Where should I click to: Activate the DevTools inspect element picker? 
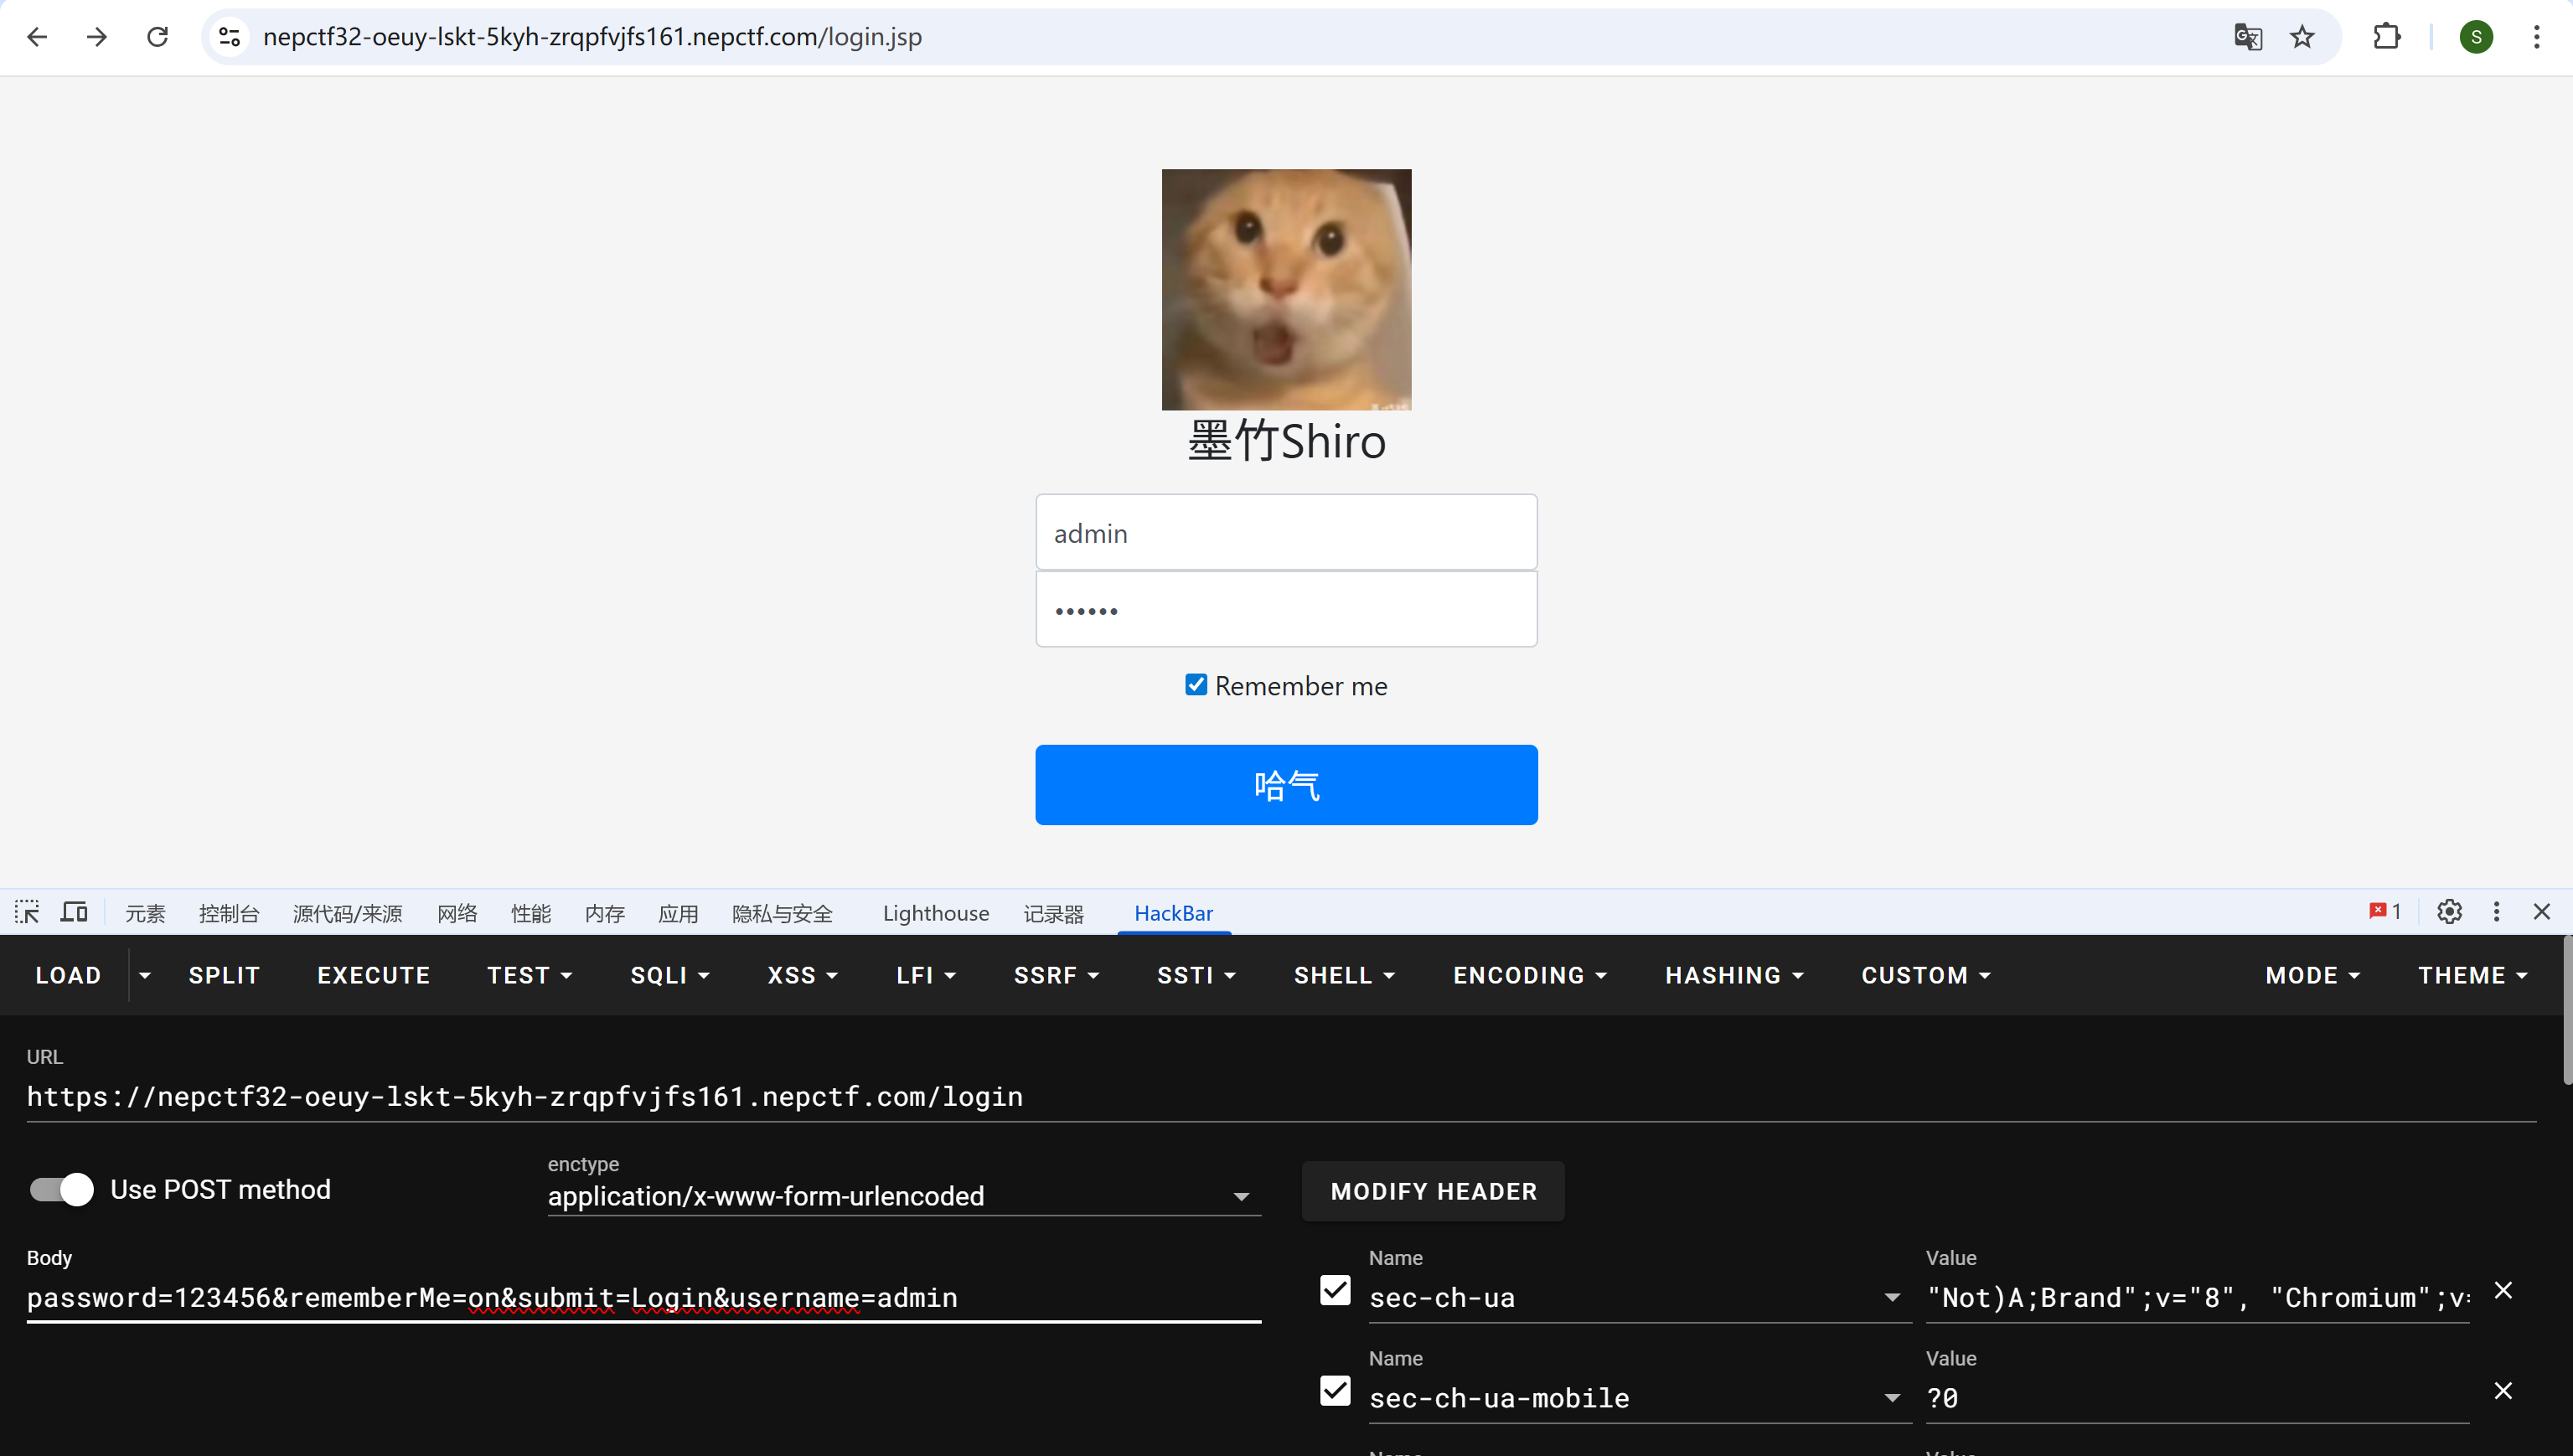click(27, 912)
